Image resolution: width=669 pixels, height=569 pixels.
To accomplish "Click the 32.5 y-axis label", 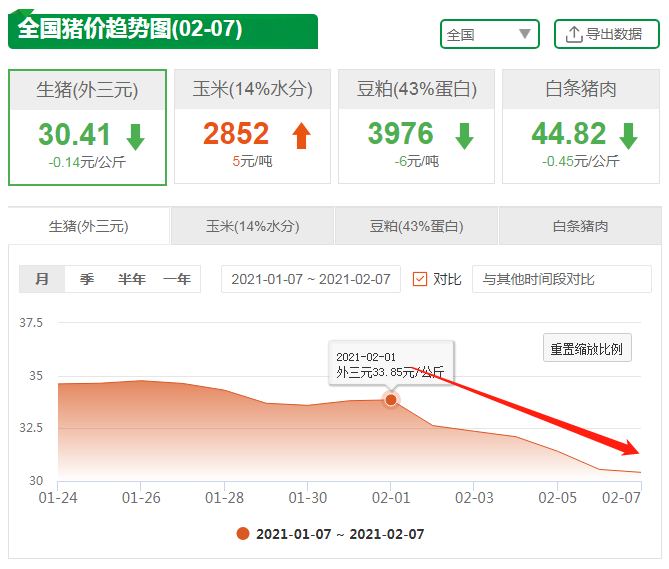I will (x=31, y=428).
